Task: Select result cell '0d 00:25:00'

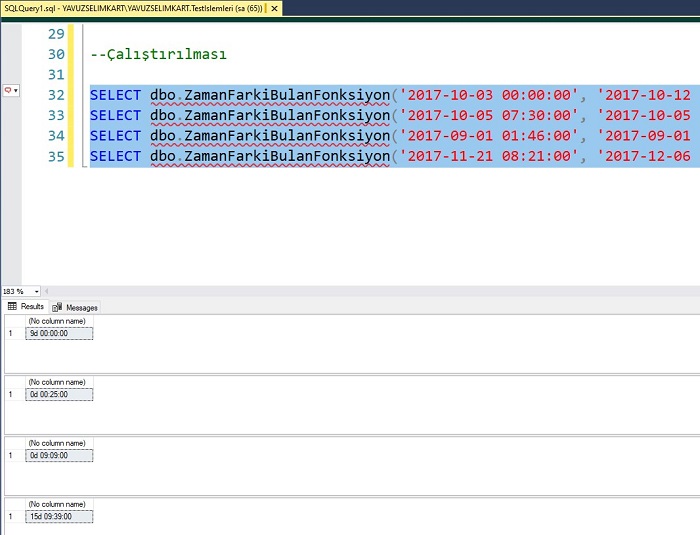Action: coord(59,394)
